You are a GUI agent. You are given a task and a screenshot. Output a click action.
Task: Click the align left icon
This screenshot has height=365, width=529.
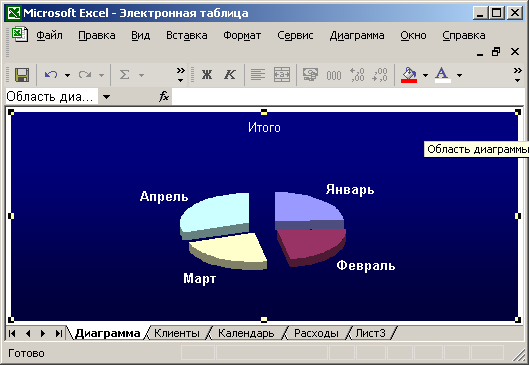pos(258,75)
